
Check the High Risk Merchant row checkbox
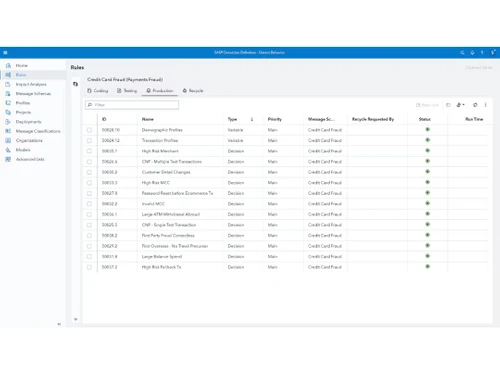(89, 151)
